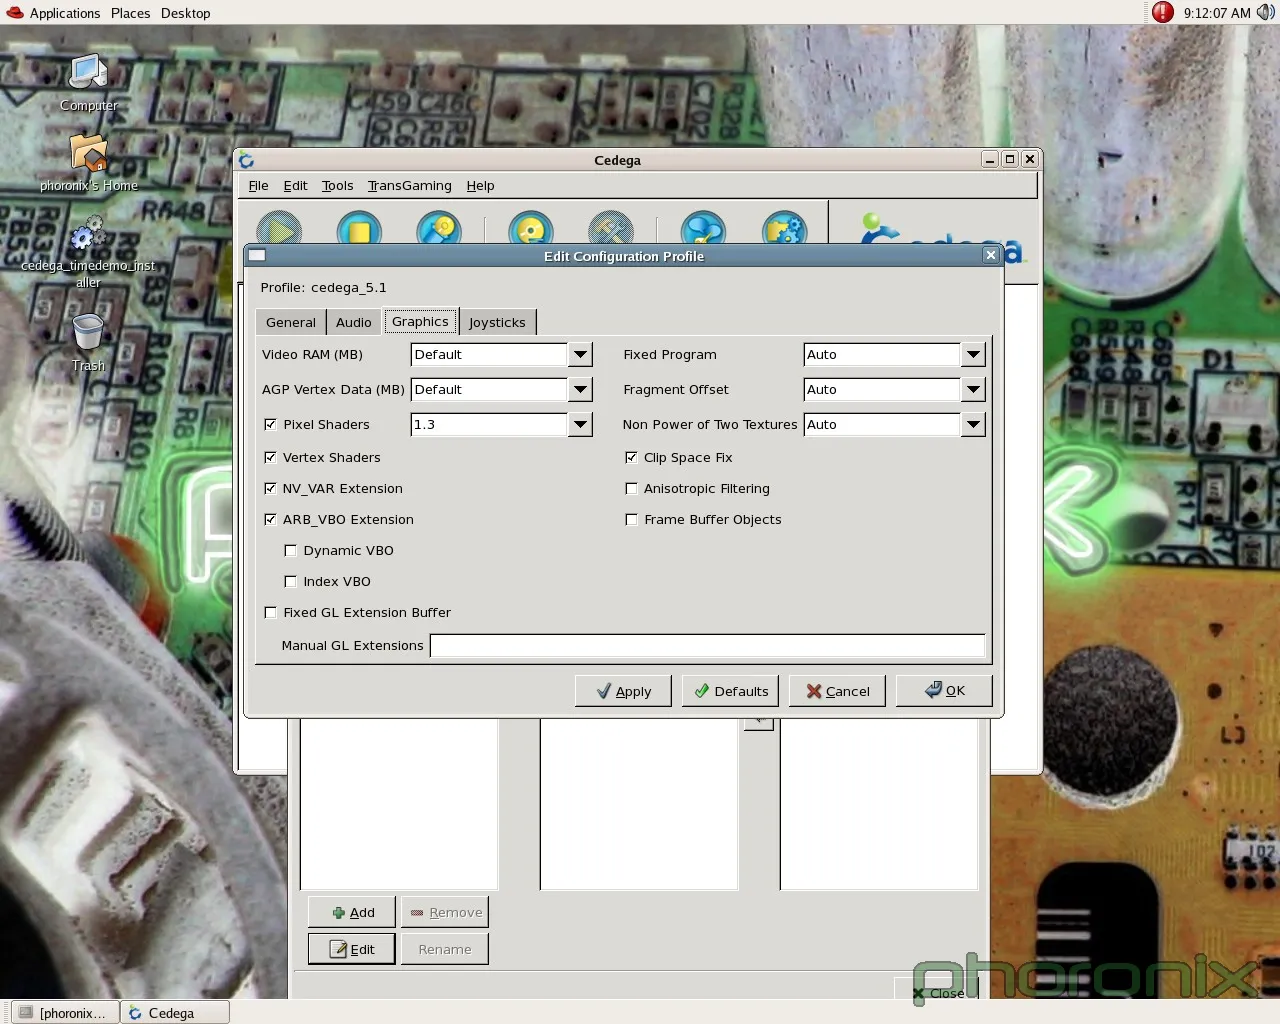The height and width of the screenshot is (1024, 1280).
Task: Click the CD drive toolbar icon in Cedega
Action: point(531,227)
